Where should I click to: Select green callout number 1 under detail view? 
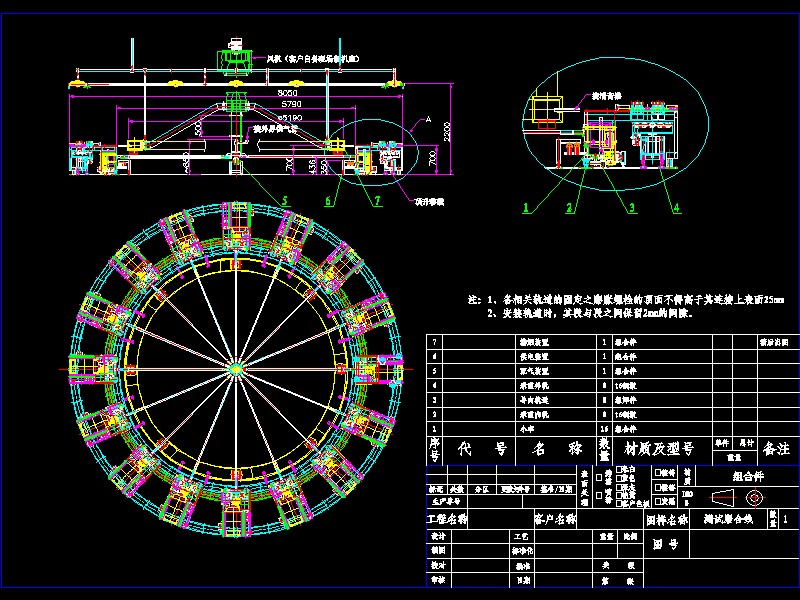coord(526,208)
